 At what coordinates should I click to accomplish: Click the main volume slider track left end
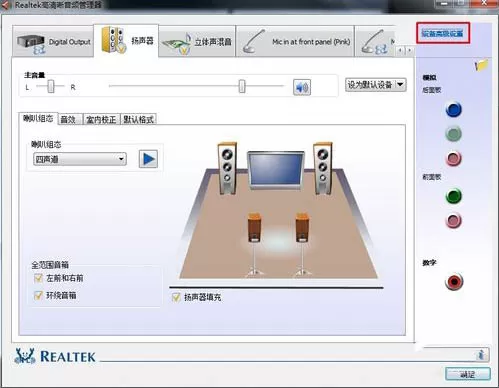click(111, 86)
